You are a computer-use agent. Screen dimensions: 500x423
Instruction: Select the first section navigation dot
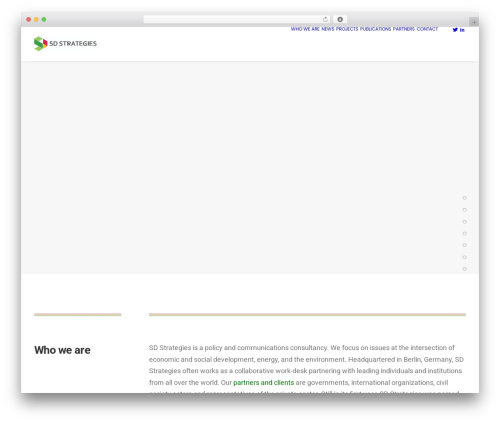464,198
